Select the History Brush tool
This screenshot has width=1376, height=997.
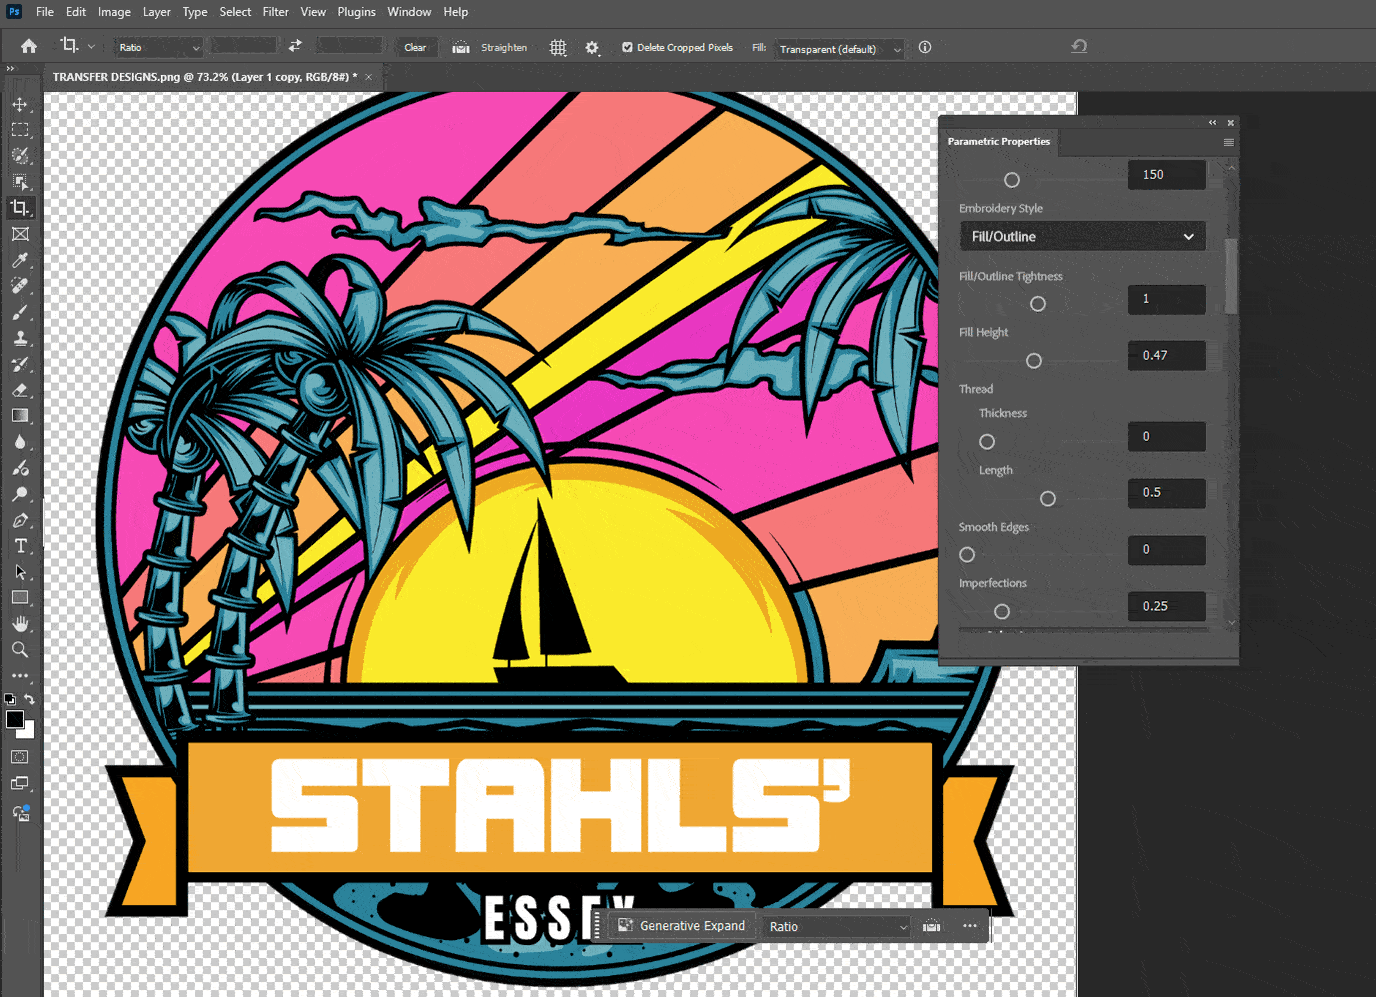(20, 364)
